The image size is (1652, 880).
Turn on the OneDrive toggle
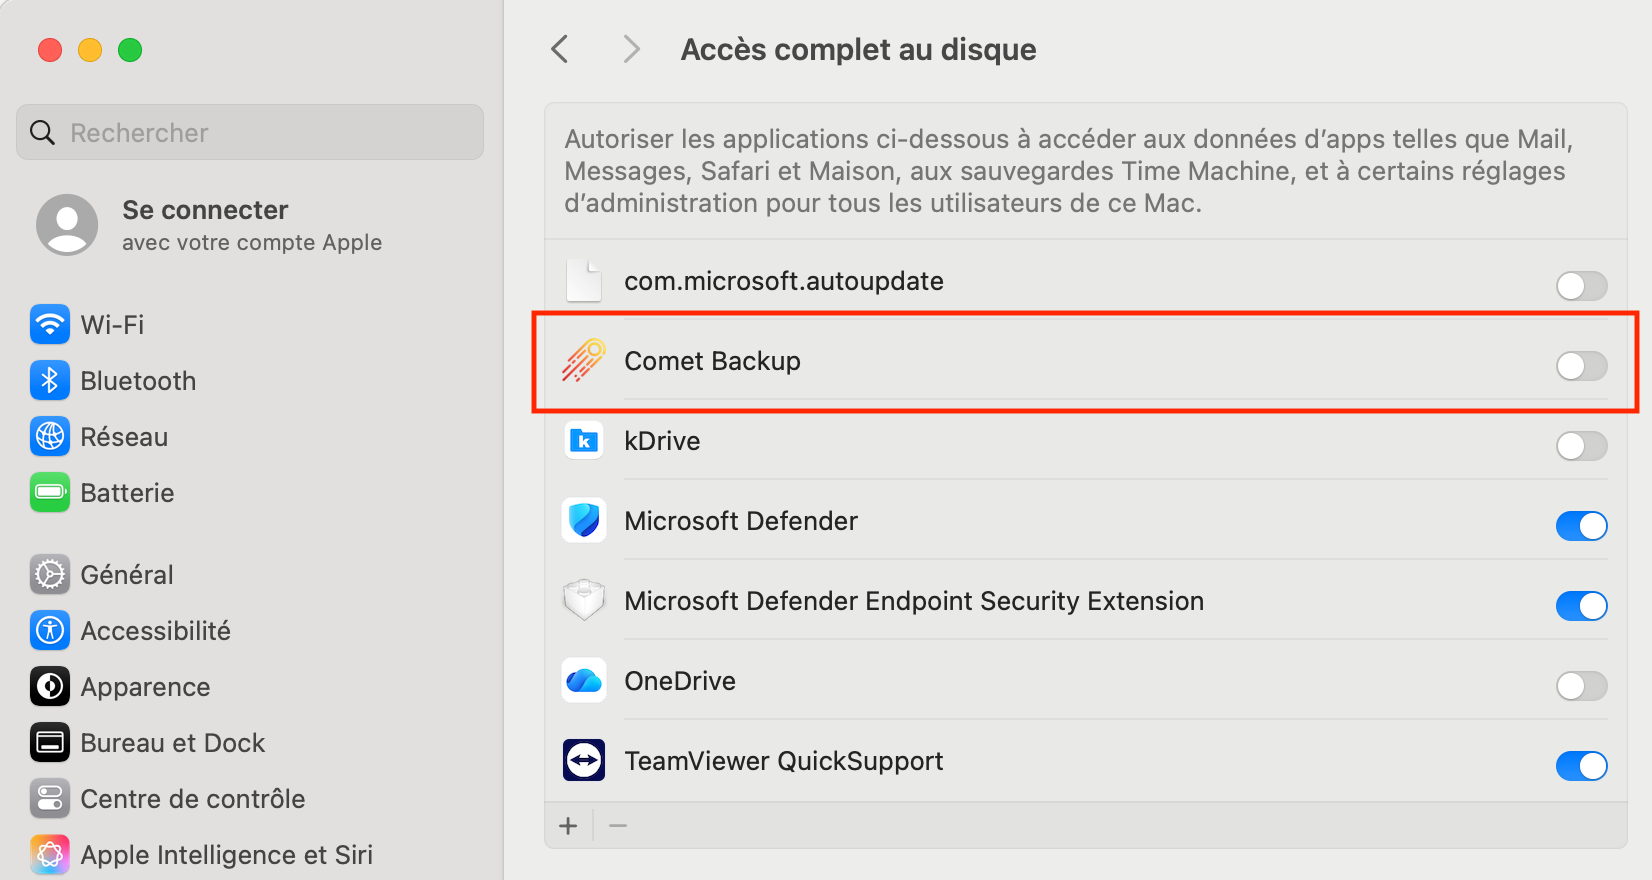pos(1581,686)
